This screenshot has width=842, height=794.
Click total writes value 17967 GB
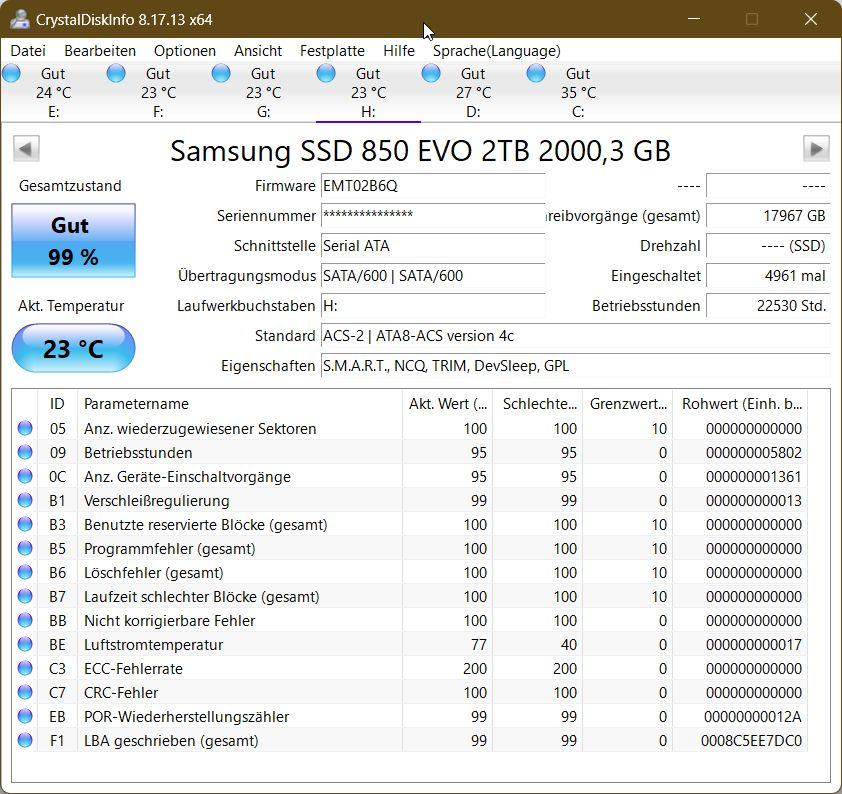(x=768, y=216)
